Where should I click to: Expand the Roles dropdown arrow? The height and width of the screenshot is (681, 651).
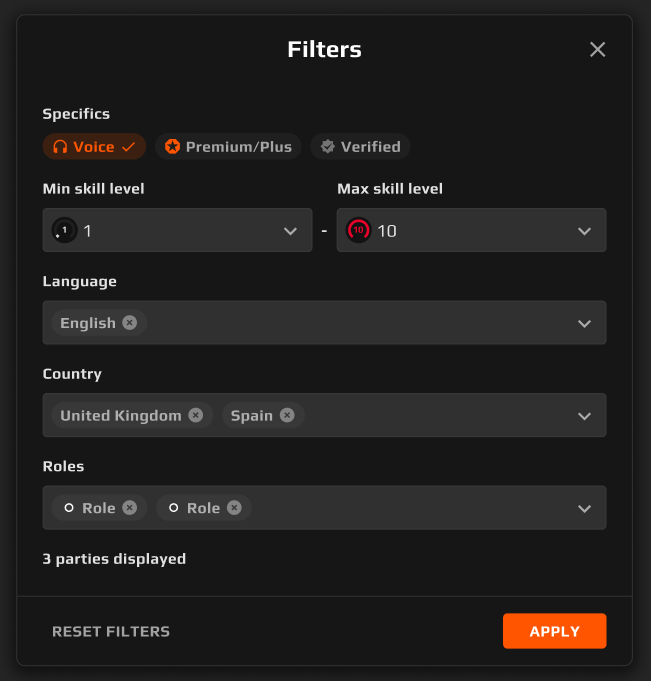pos(585,509)
